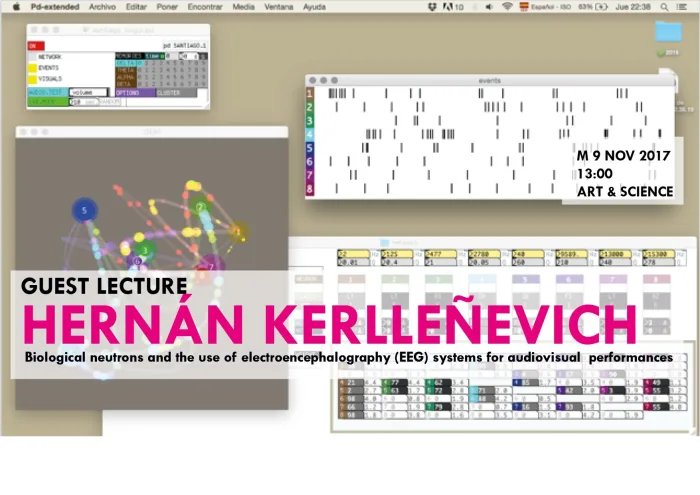Toggle the NETWORK box
The height and width of the screenshot is (495, 700).
click(33, 57)
